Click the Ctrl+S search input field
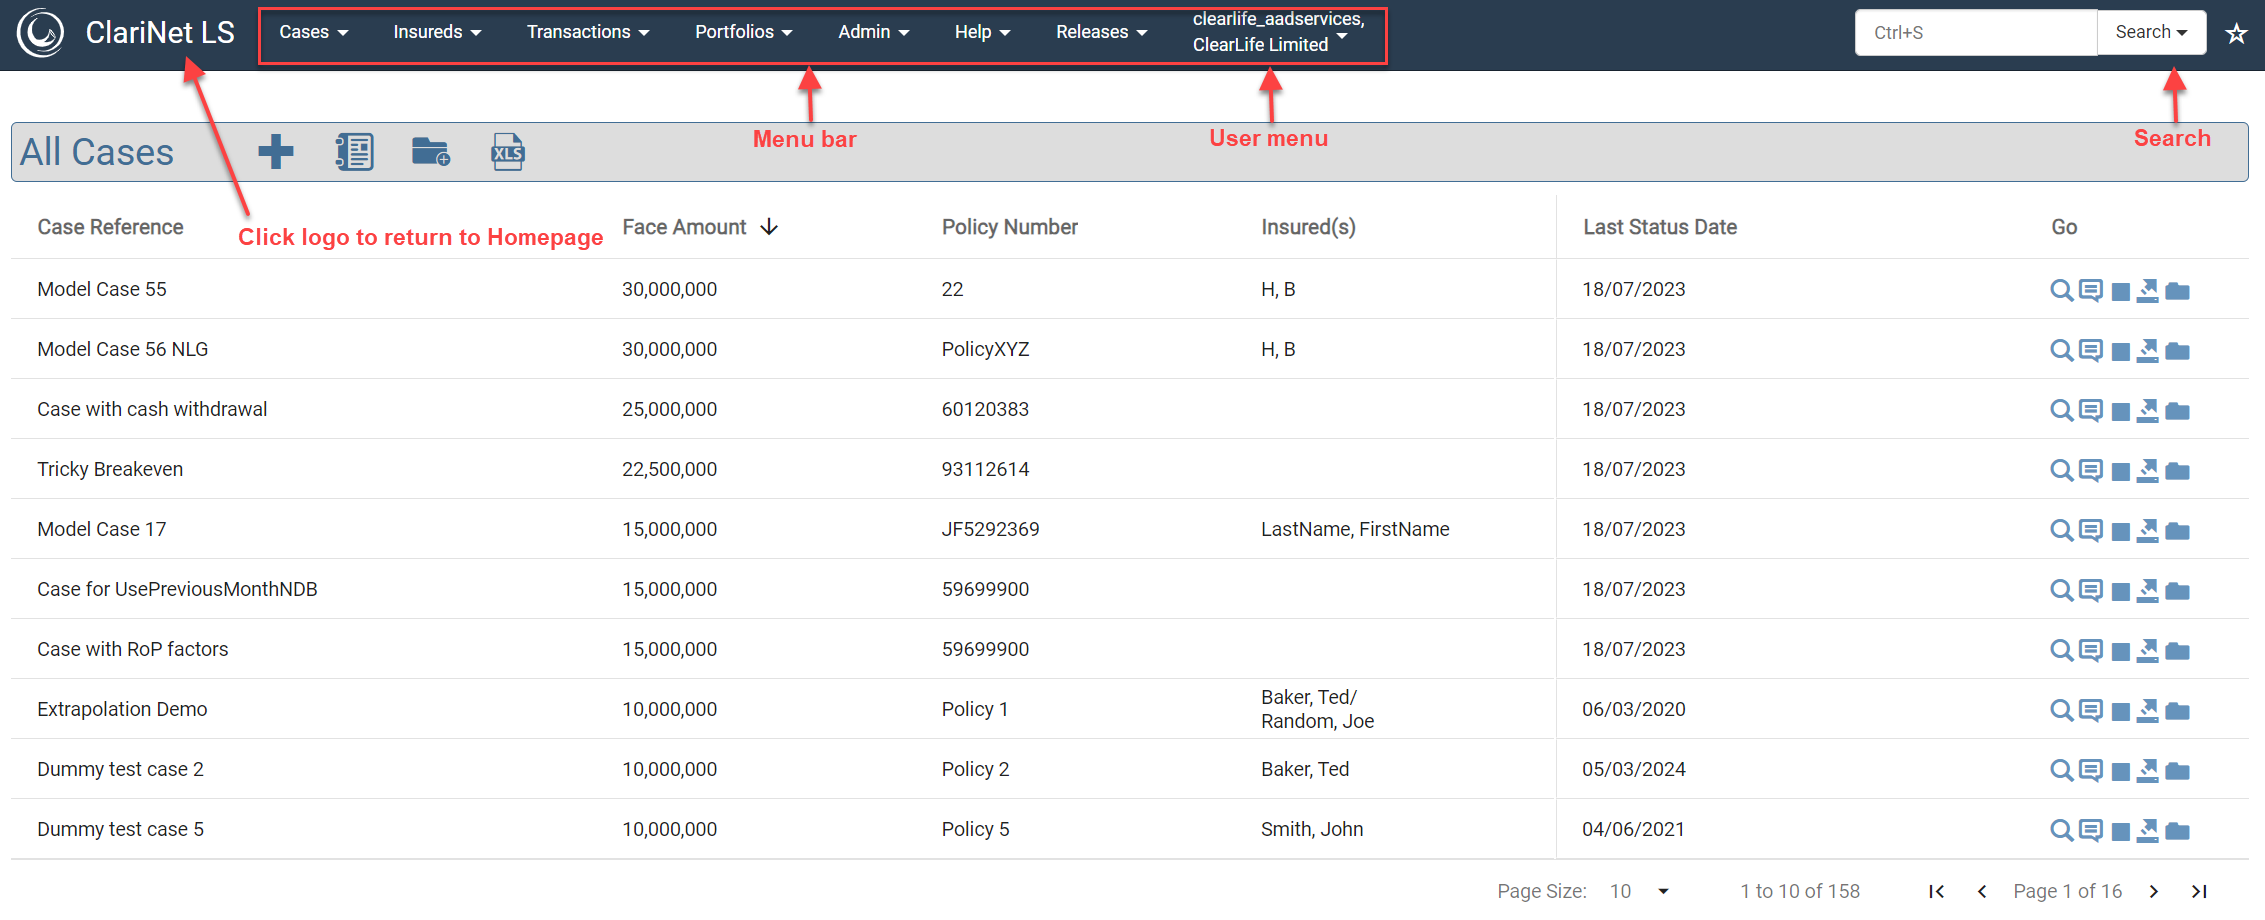Image resolution: width=2265 pixels, height=920 pixels. coord(1975,32)
